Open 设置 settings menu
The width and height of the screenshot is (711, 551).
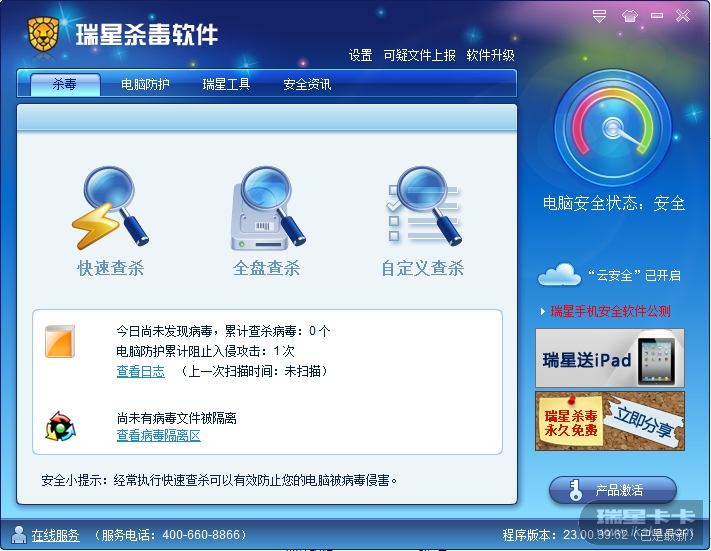coord(360,55)
